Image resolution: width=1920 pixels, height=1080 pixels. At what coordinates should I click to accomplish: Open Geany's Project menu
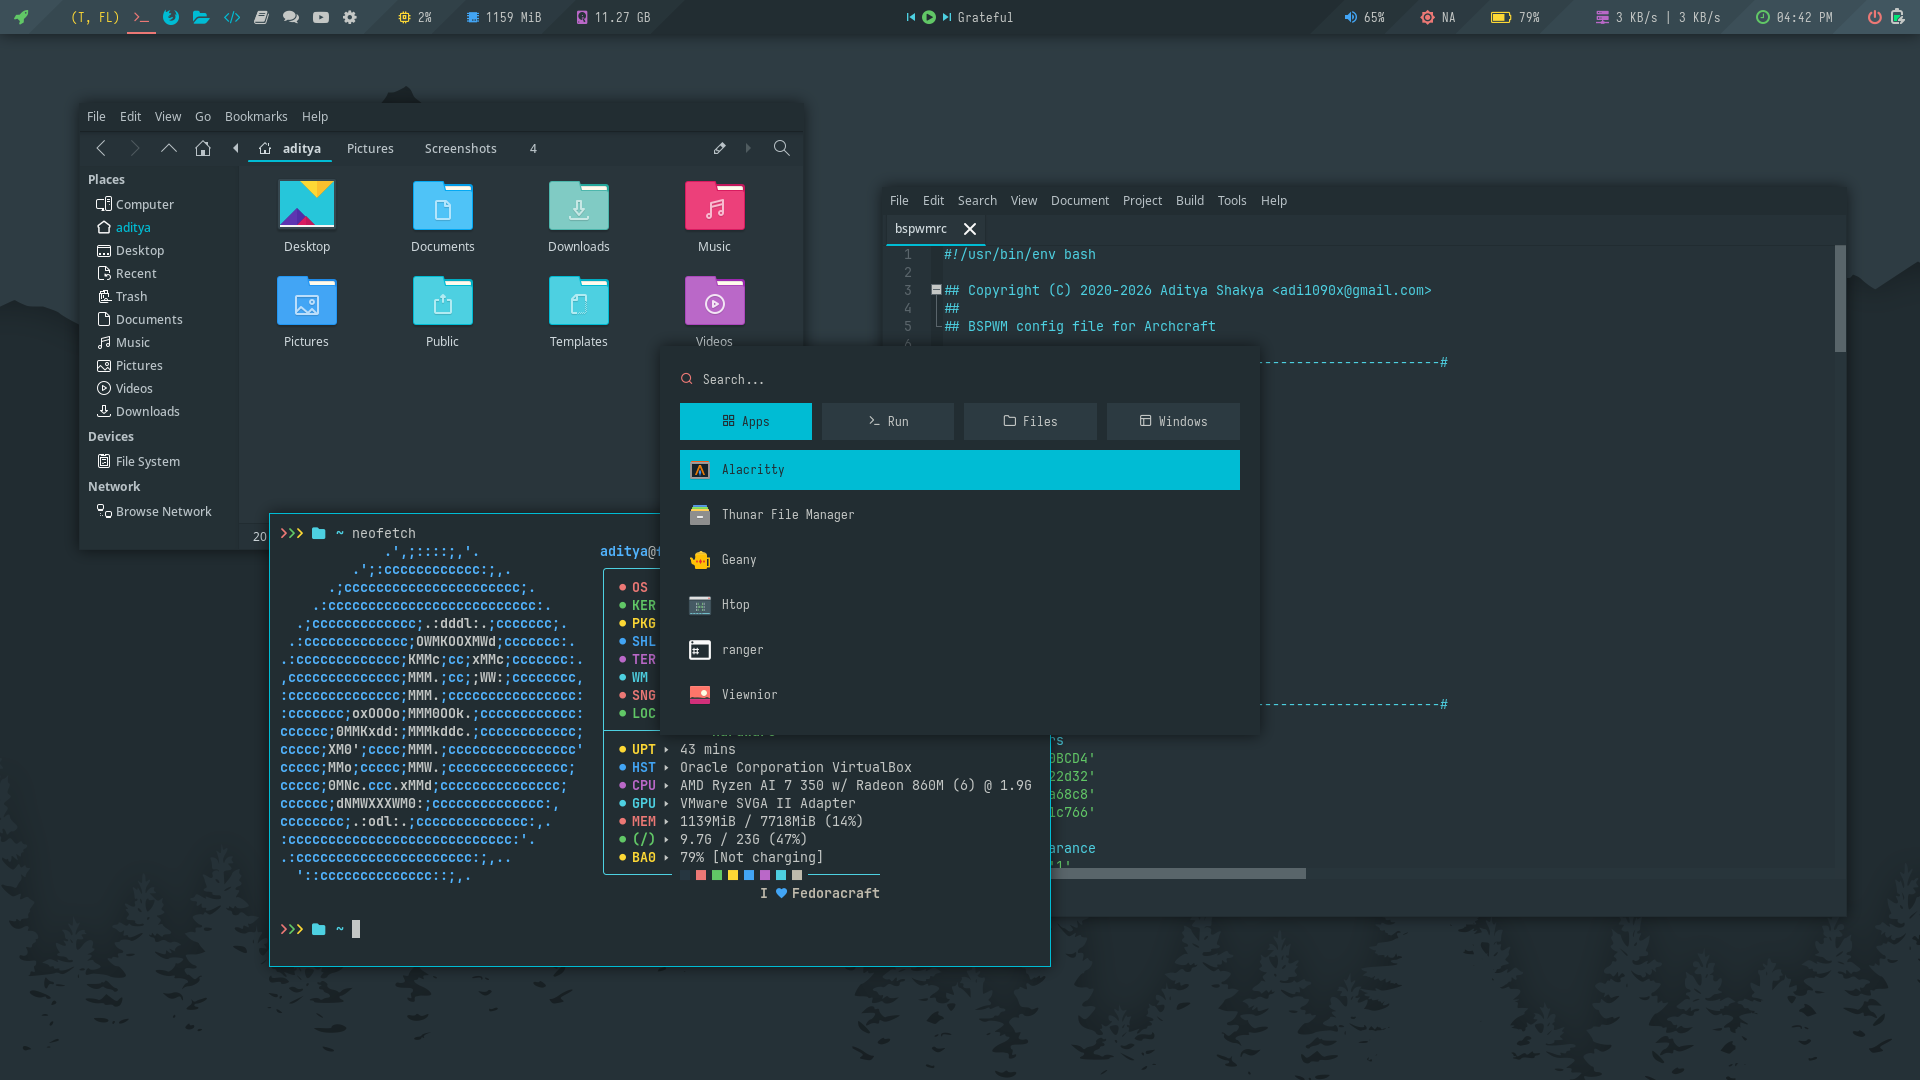(x=1142, y=201)
